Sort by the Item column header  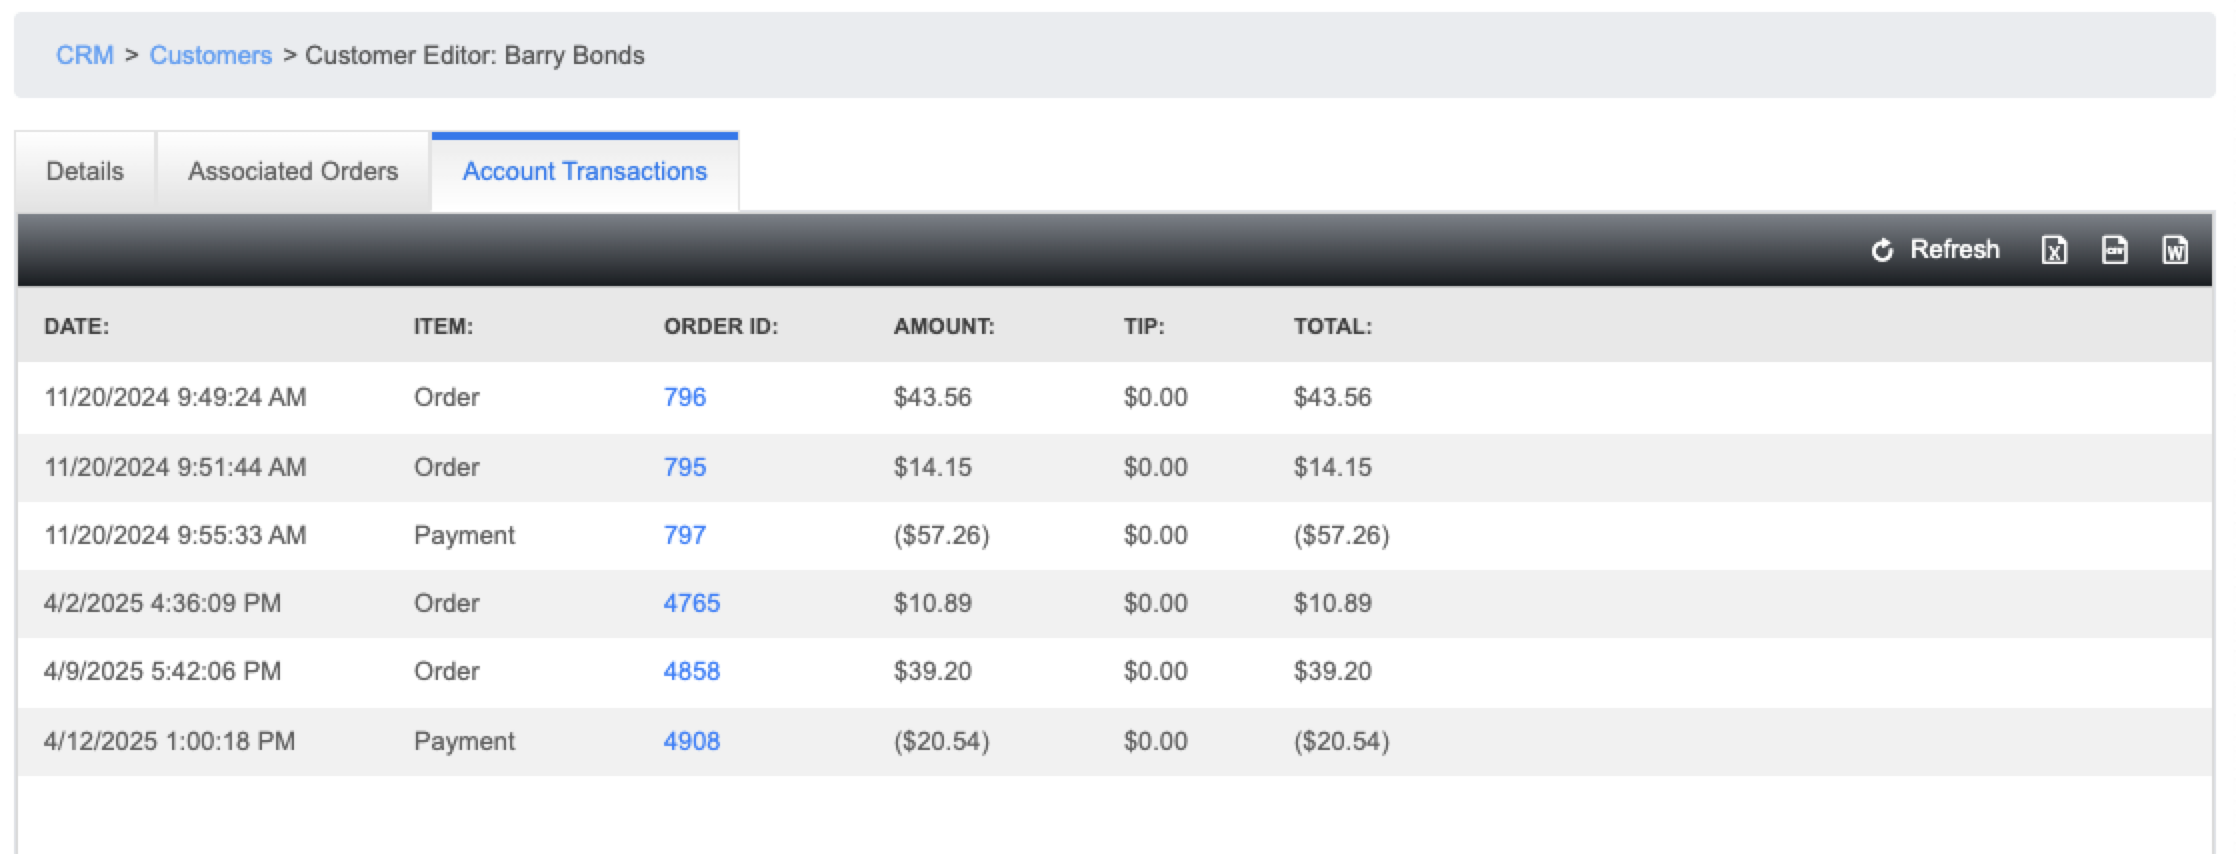point(443,326)
